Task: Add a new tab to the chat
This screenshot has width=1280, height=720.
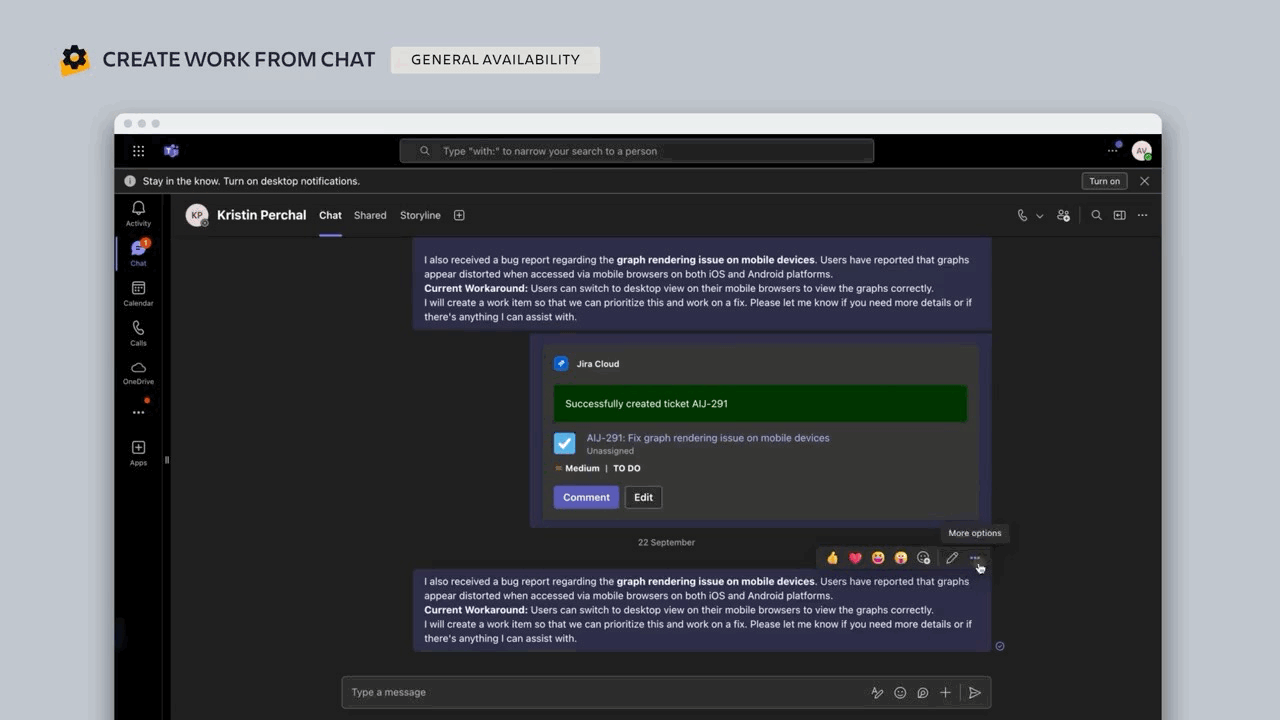Action: 459,215
